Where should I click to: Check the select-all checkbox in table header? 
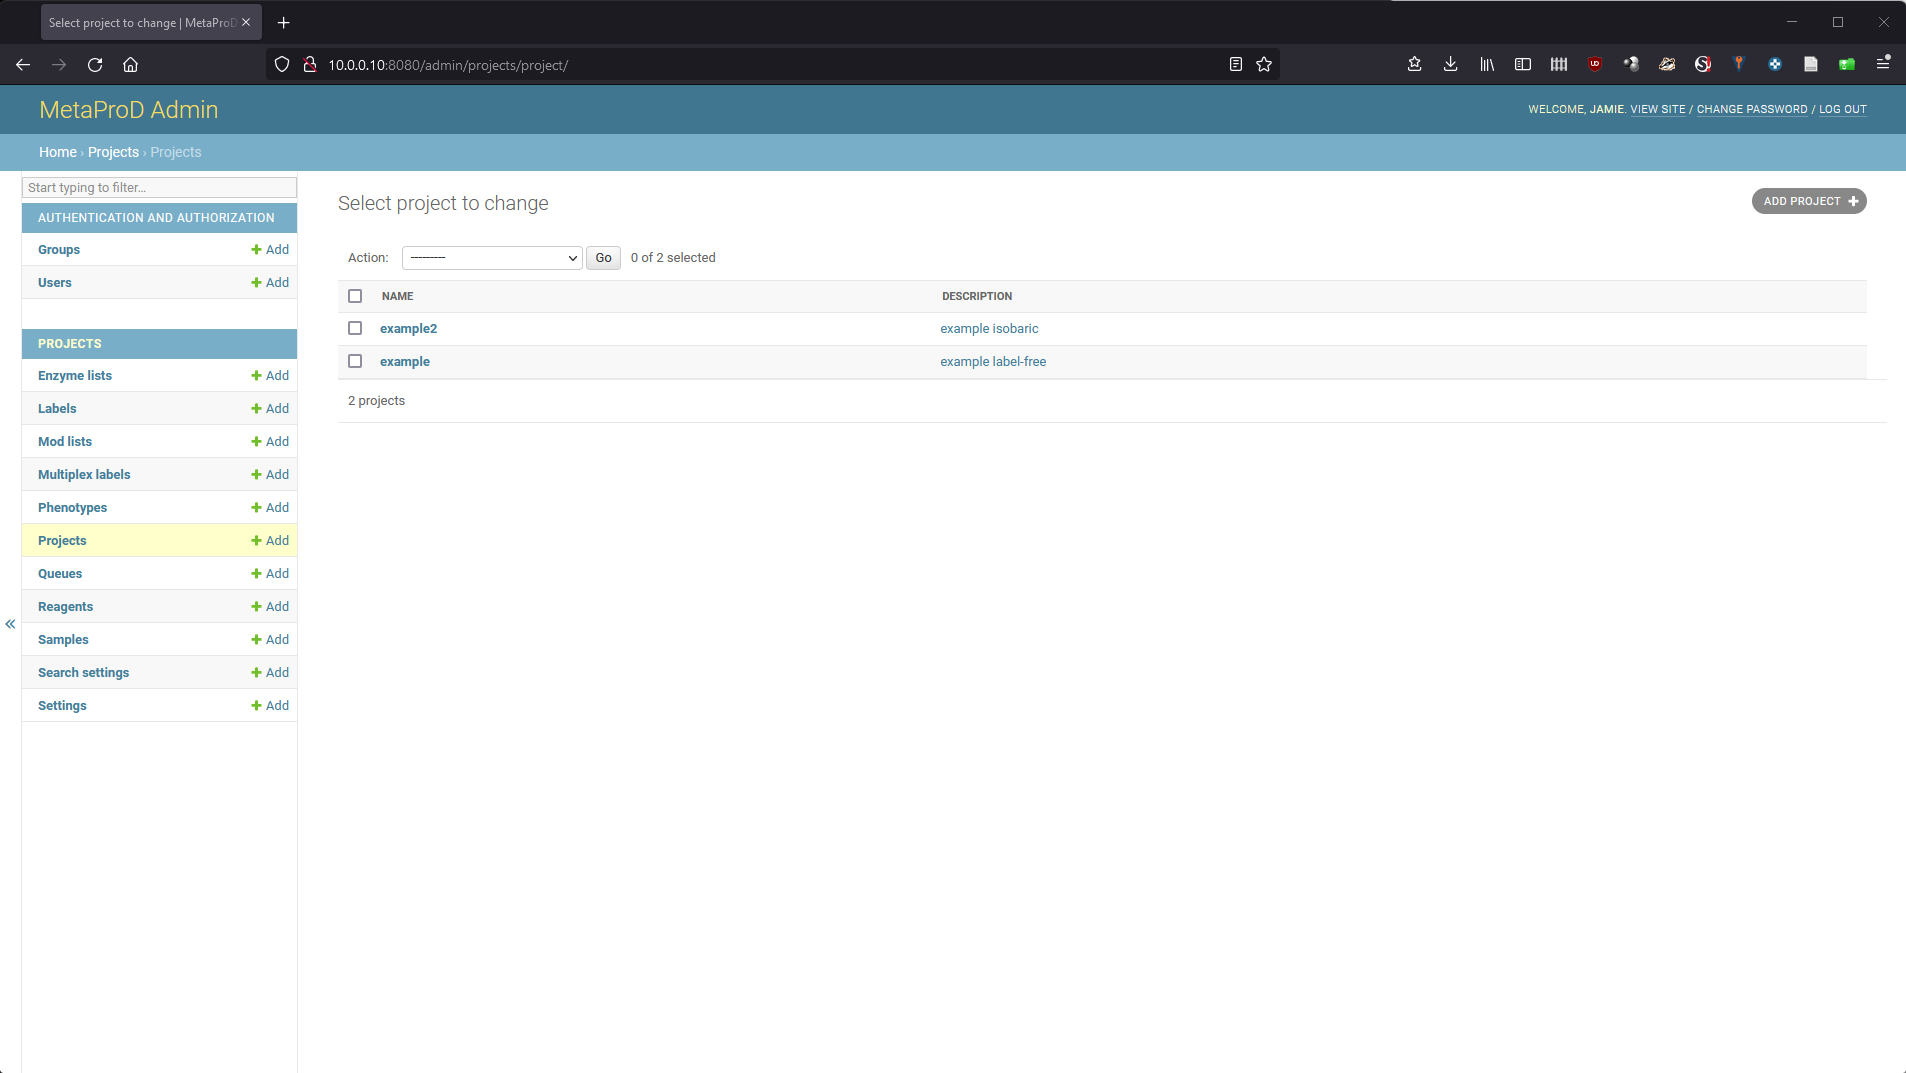[355, 296]
